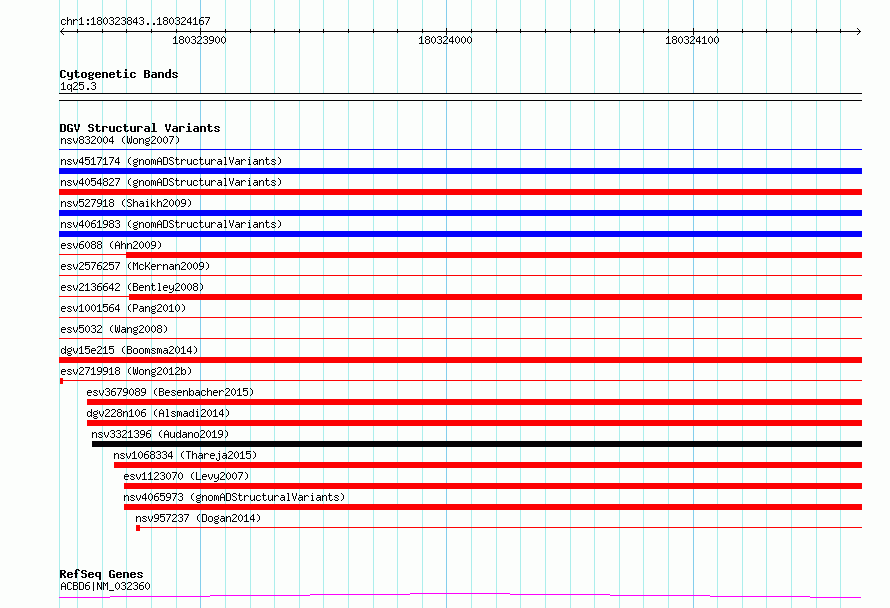
Task: Click the DGV Structural Variants track title
Action: click(140, 128)
